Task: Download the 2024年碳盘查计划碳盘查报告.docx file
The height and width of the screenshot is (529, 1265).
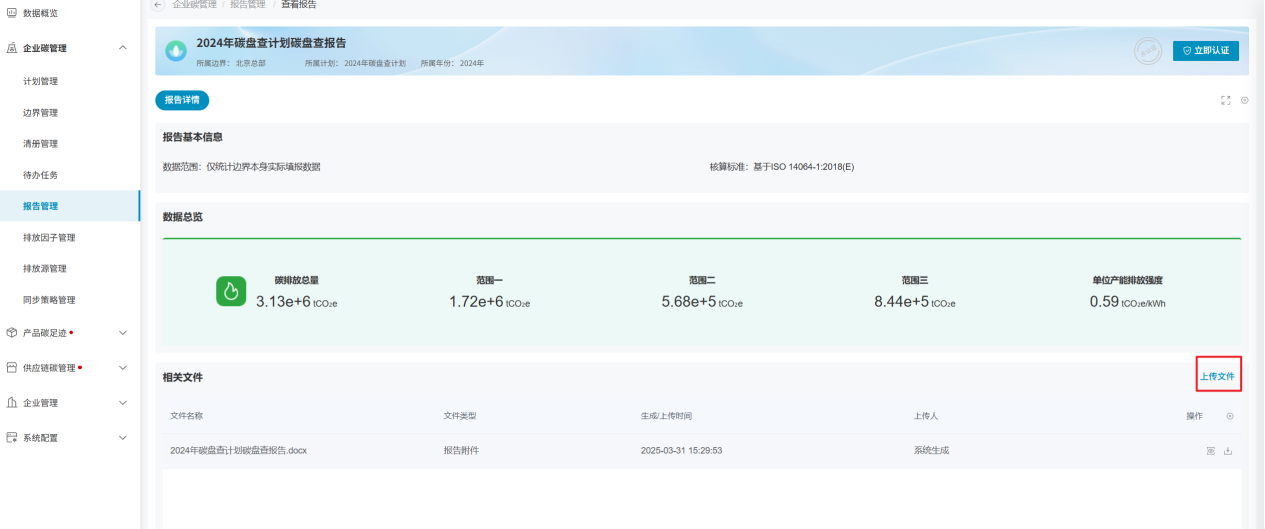Action: [1228, 451]
